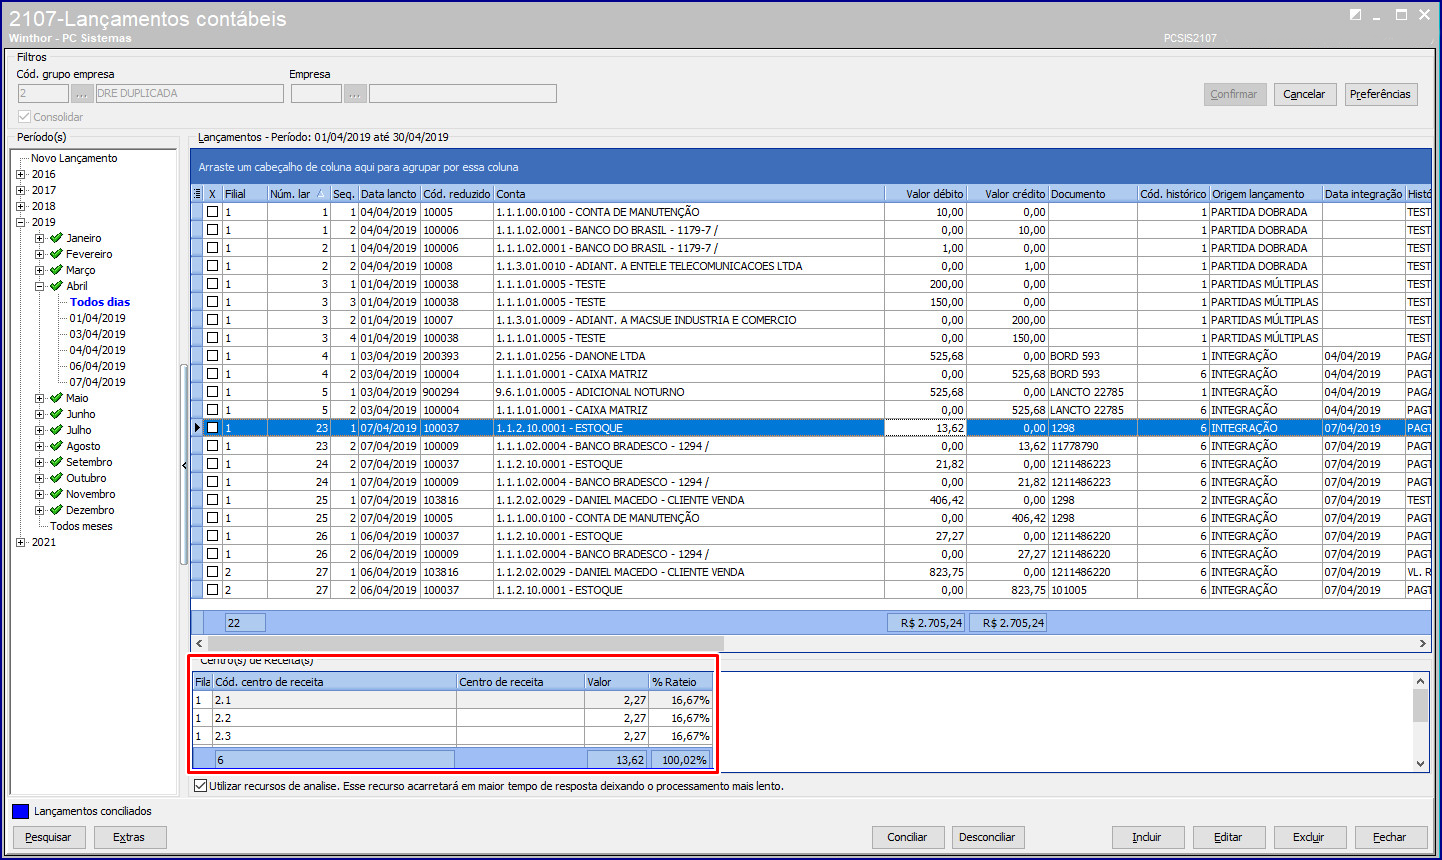
Task: Sort by Conta column header
Action: pos(689,194)
